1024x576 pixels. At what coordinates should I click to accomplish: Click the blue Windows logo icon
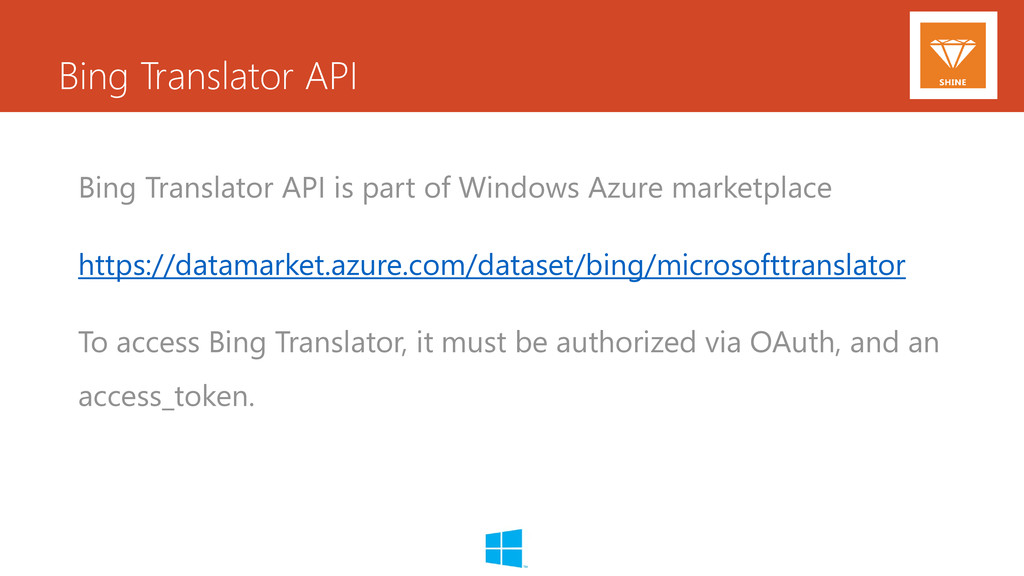pos(504,548)
